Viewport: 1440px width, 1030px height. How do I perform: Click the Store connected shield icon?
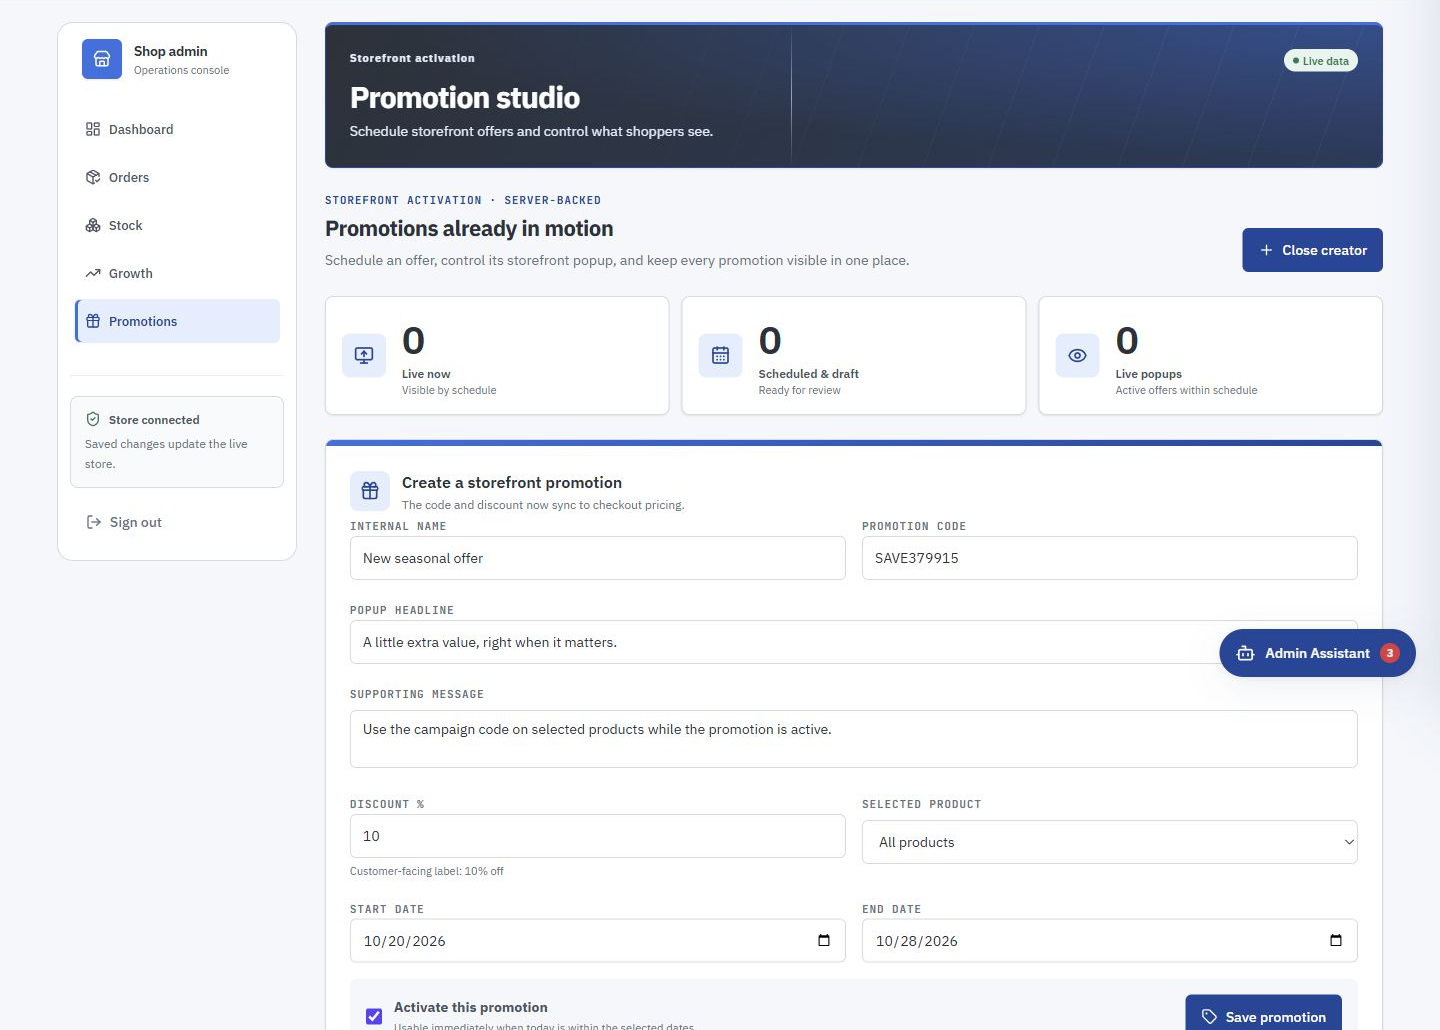coord(93,419)
